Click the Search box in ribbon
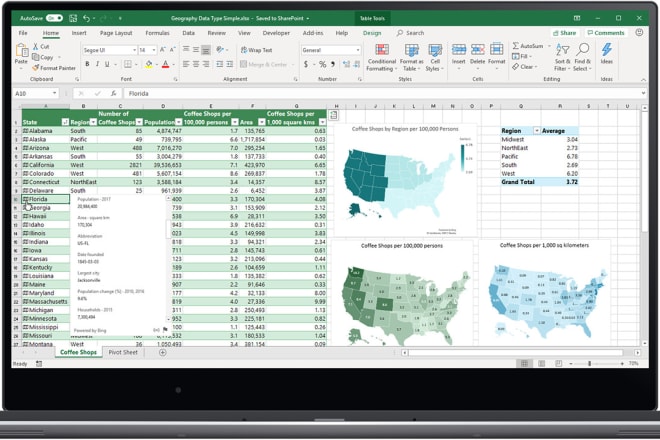The width and height of the screenshot is (660, 440). coord(410,33)
